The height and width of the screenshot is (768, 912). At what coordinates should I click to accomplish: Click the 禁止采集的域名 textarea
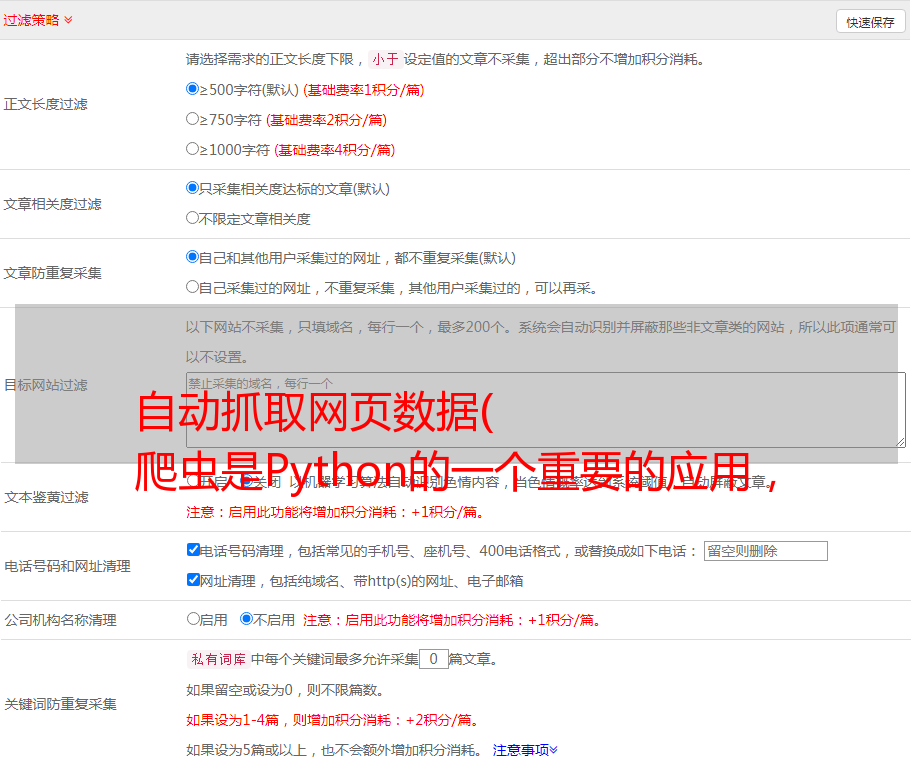click(x=546, y=410)
